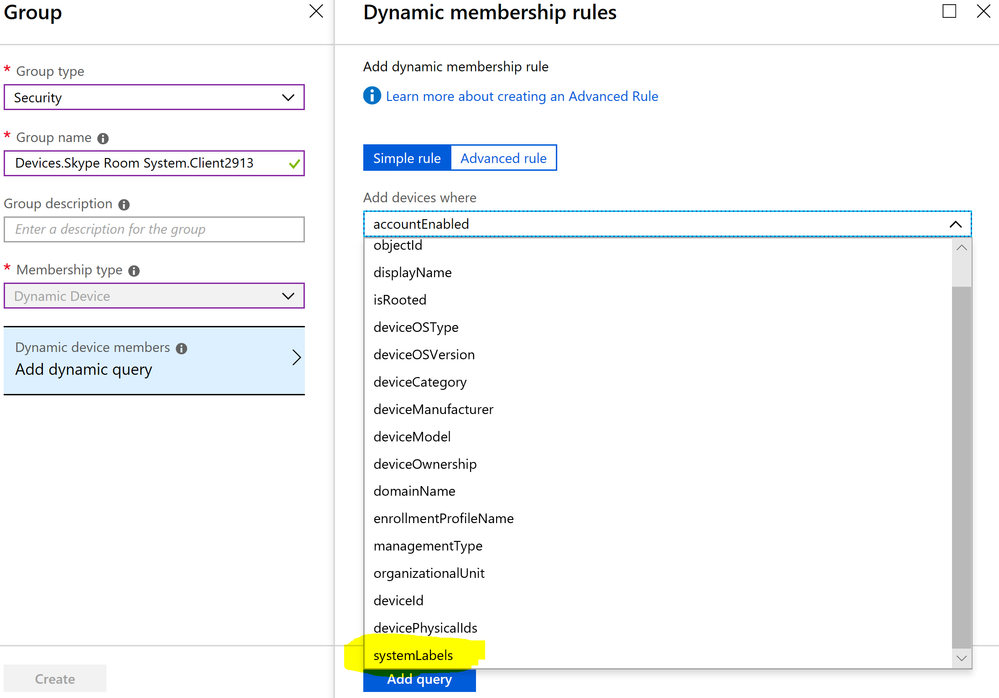This screenshot has height=698, width=999.
Task: Click info icon beside Dynamic device members
Action: coord(181,349)
